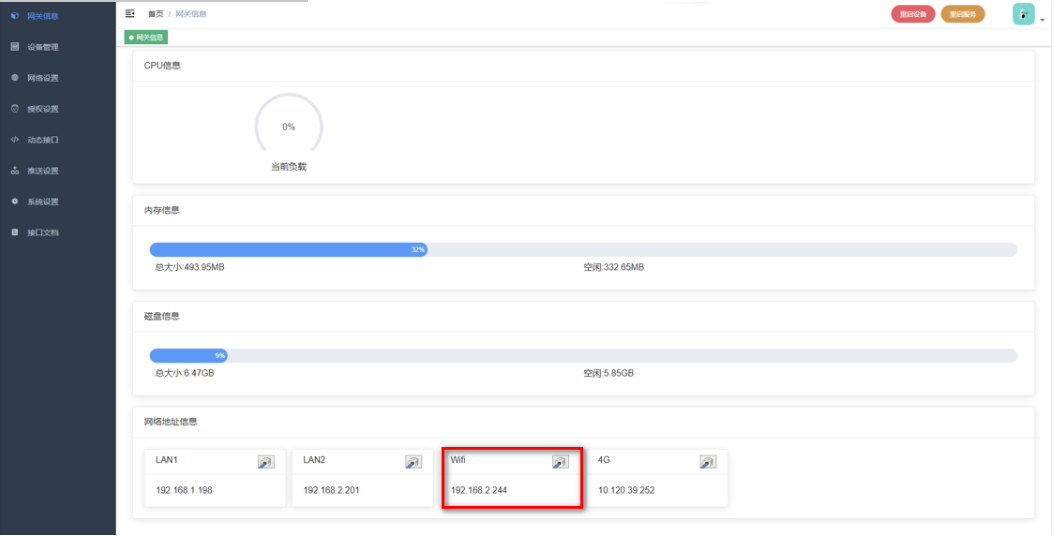Click the LAN1 configuration icon
Screen dimensions: 1054x536
click(x=265, y=462)
